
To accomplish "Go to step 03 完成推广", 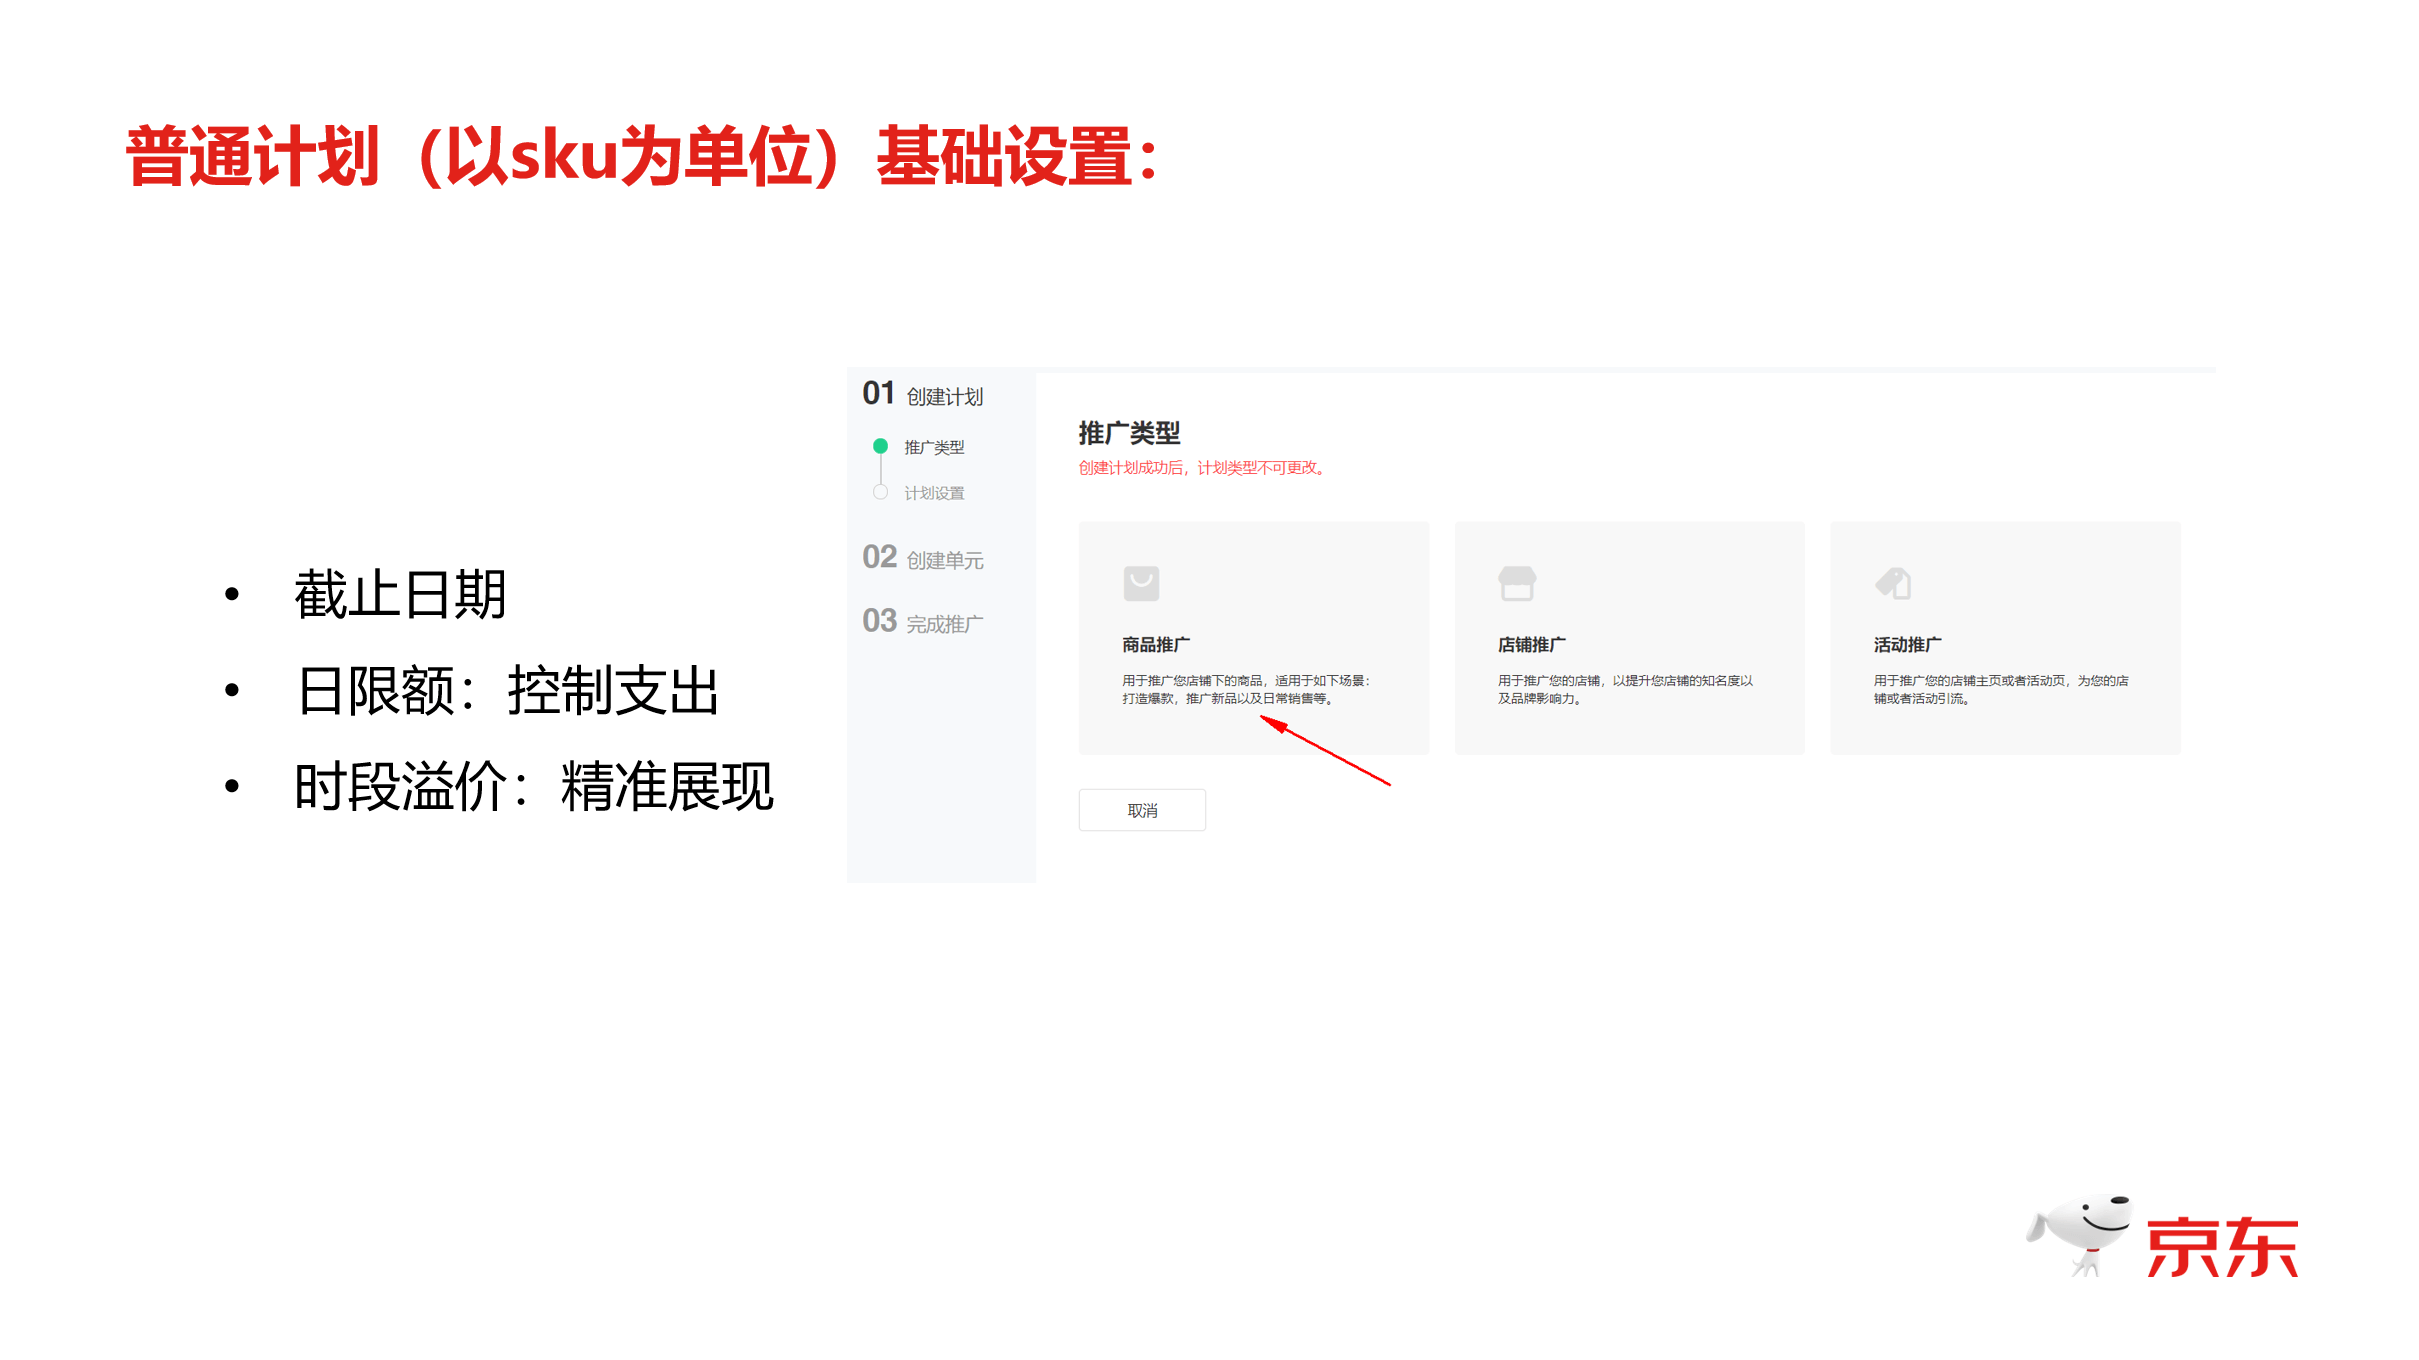I will [x=923, y=622].
